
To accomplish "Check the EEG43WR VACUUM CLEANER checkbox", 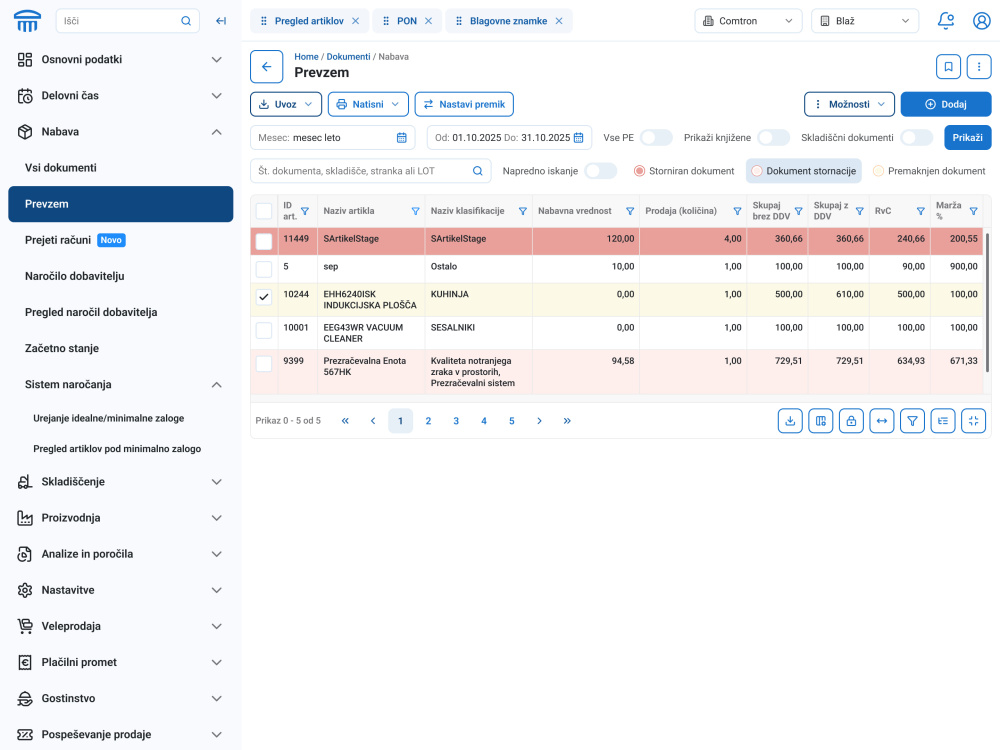I will point(263,330).
